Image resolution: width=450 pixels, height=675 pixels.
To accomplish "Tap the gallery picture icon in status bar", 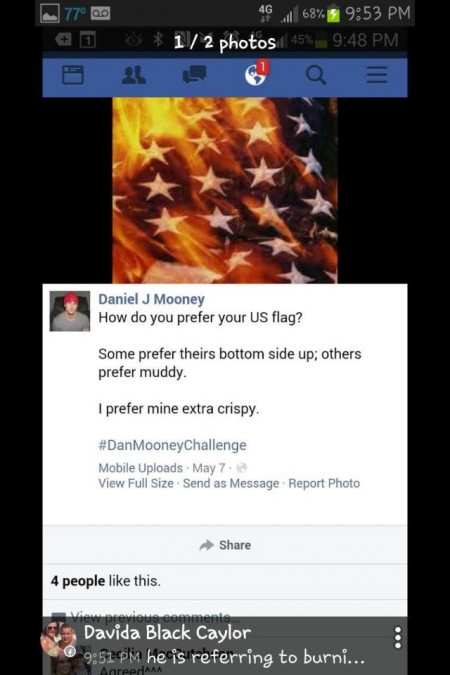I will coord(50,13).
